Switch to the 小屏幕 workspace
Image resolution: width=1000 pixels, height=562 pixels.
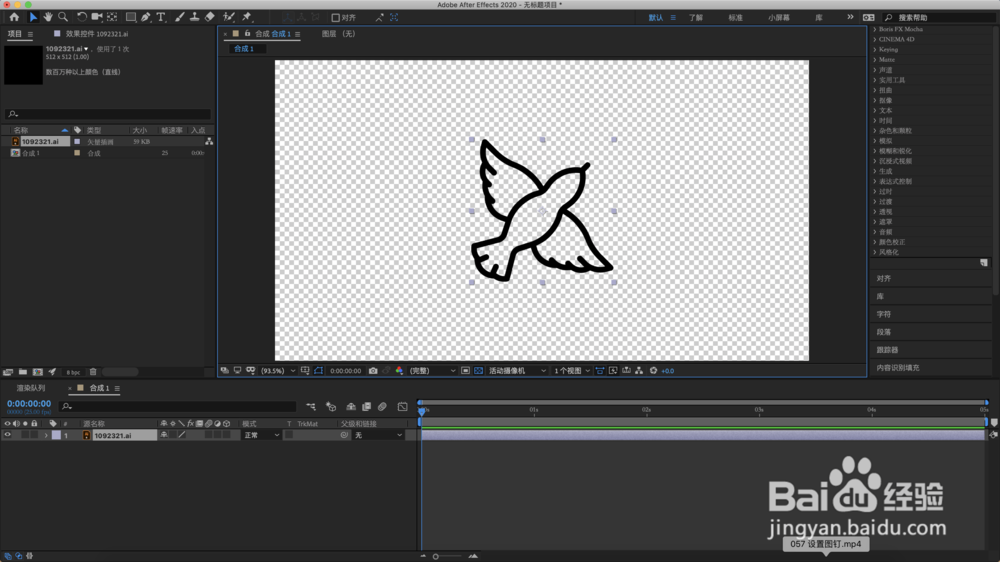click(x=779, y=18)
